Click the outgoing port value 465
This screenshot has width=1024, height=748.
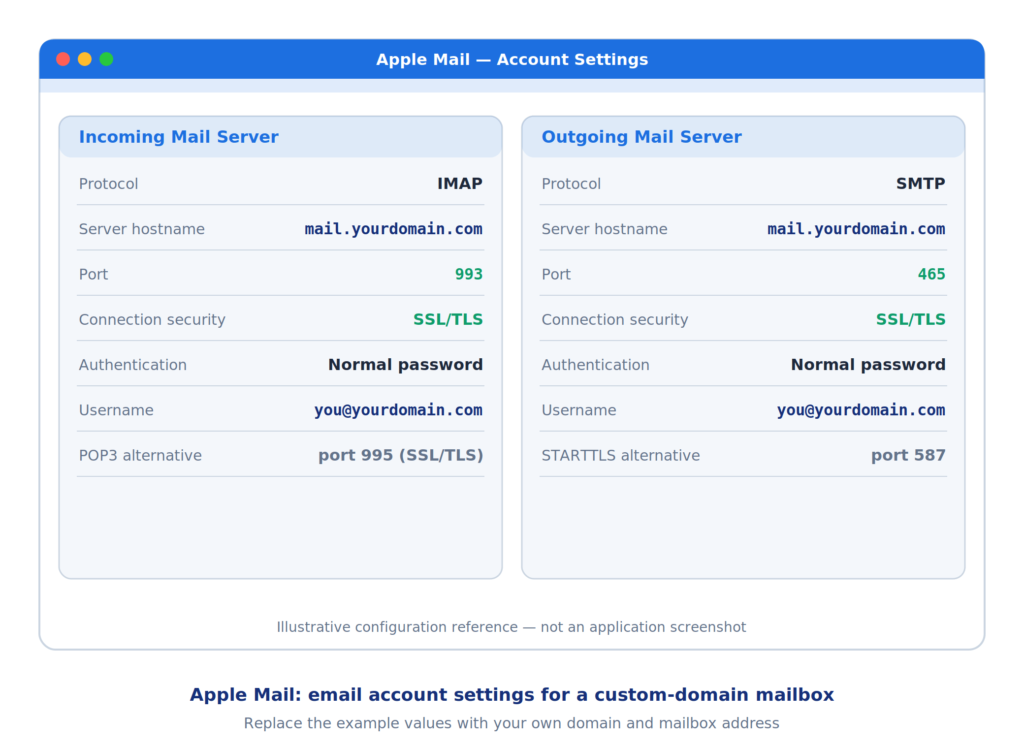pos(931,274)
